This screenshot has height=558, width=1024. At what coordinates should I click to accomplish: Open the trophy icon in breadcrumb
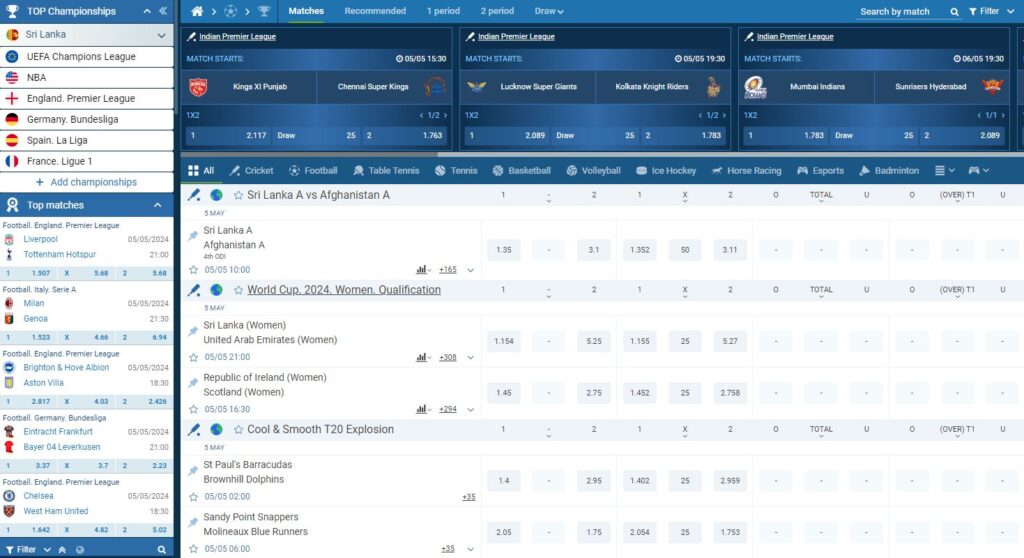(x=264, y=11)
